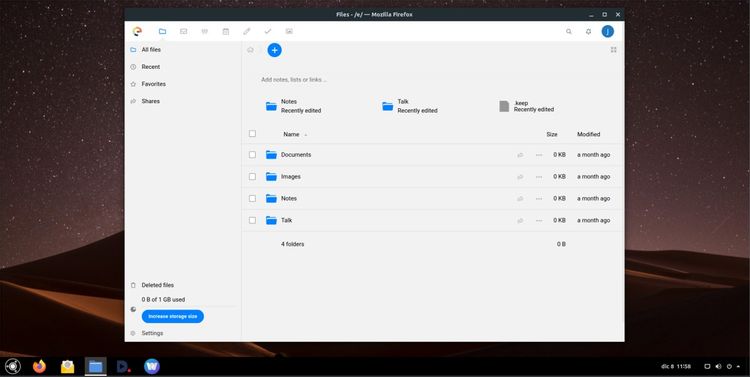Screen dimensions: 750x377
Task: Open the three-dots menu for Images
Action: pos(539,177)
